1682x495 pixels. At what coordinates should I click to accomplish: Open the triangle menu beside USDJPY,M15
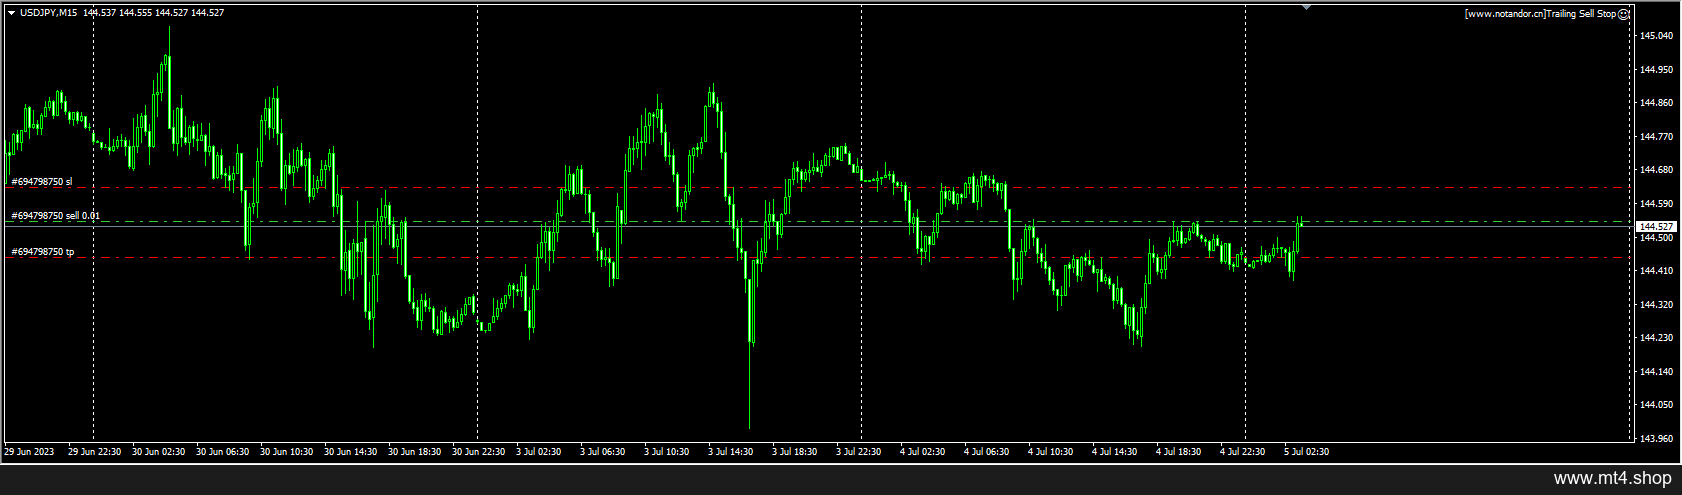[x=12, y=13]
